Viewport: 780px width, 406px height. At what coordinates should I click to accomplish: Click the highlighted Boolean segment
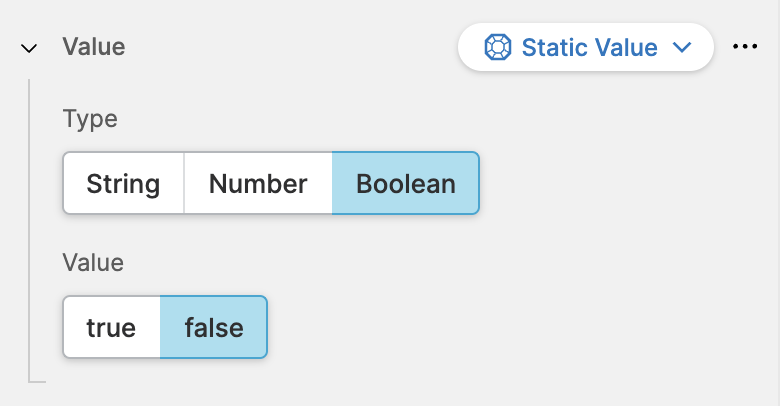[x=406, y=183]
